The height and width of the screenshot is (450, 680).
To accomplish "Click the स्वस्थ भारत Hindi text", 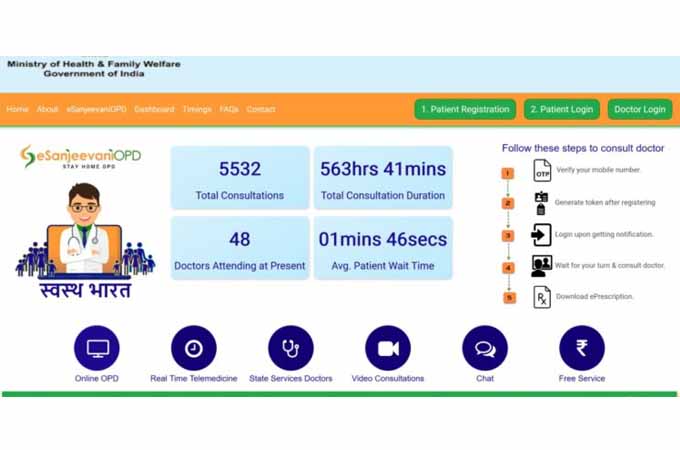I will [85, 290].
